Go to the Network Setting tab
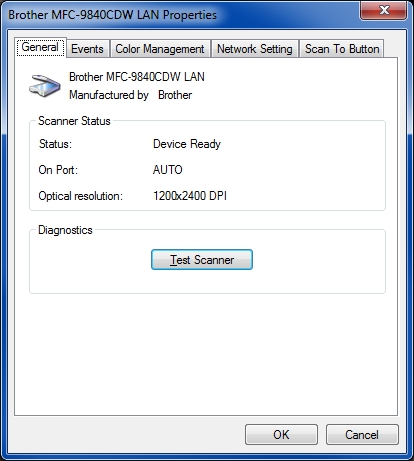This screenshot has height=461, width=414. (255, 49)
